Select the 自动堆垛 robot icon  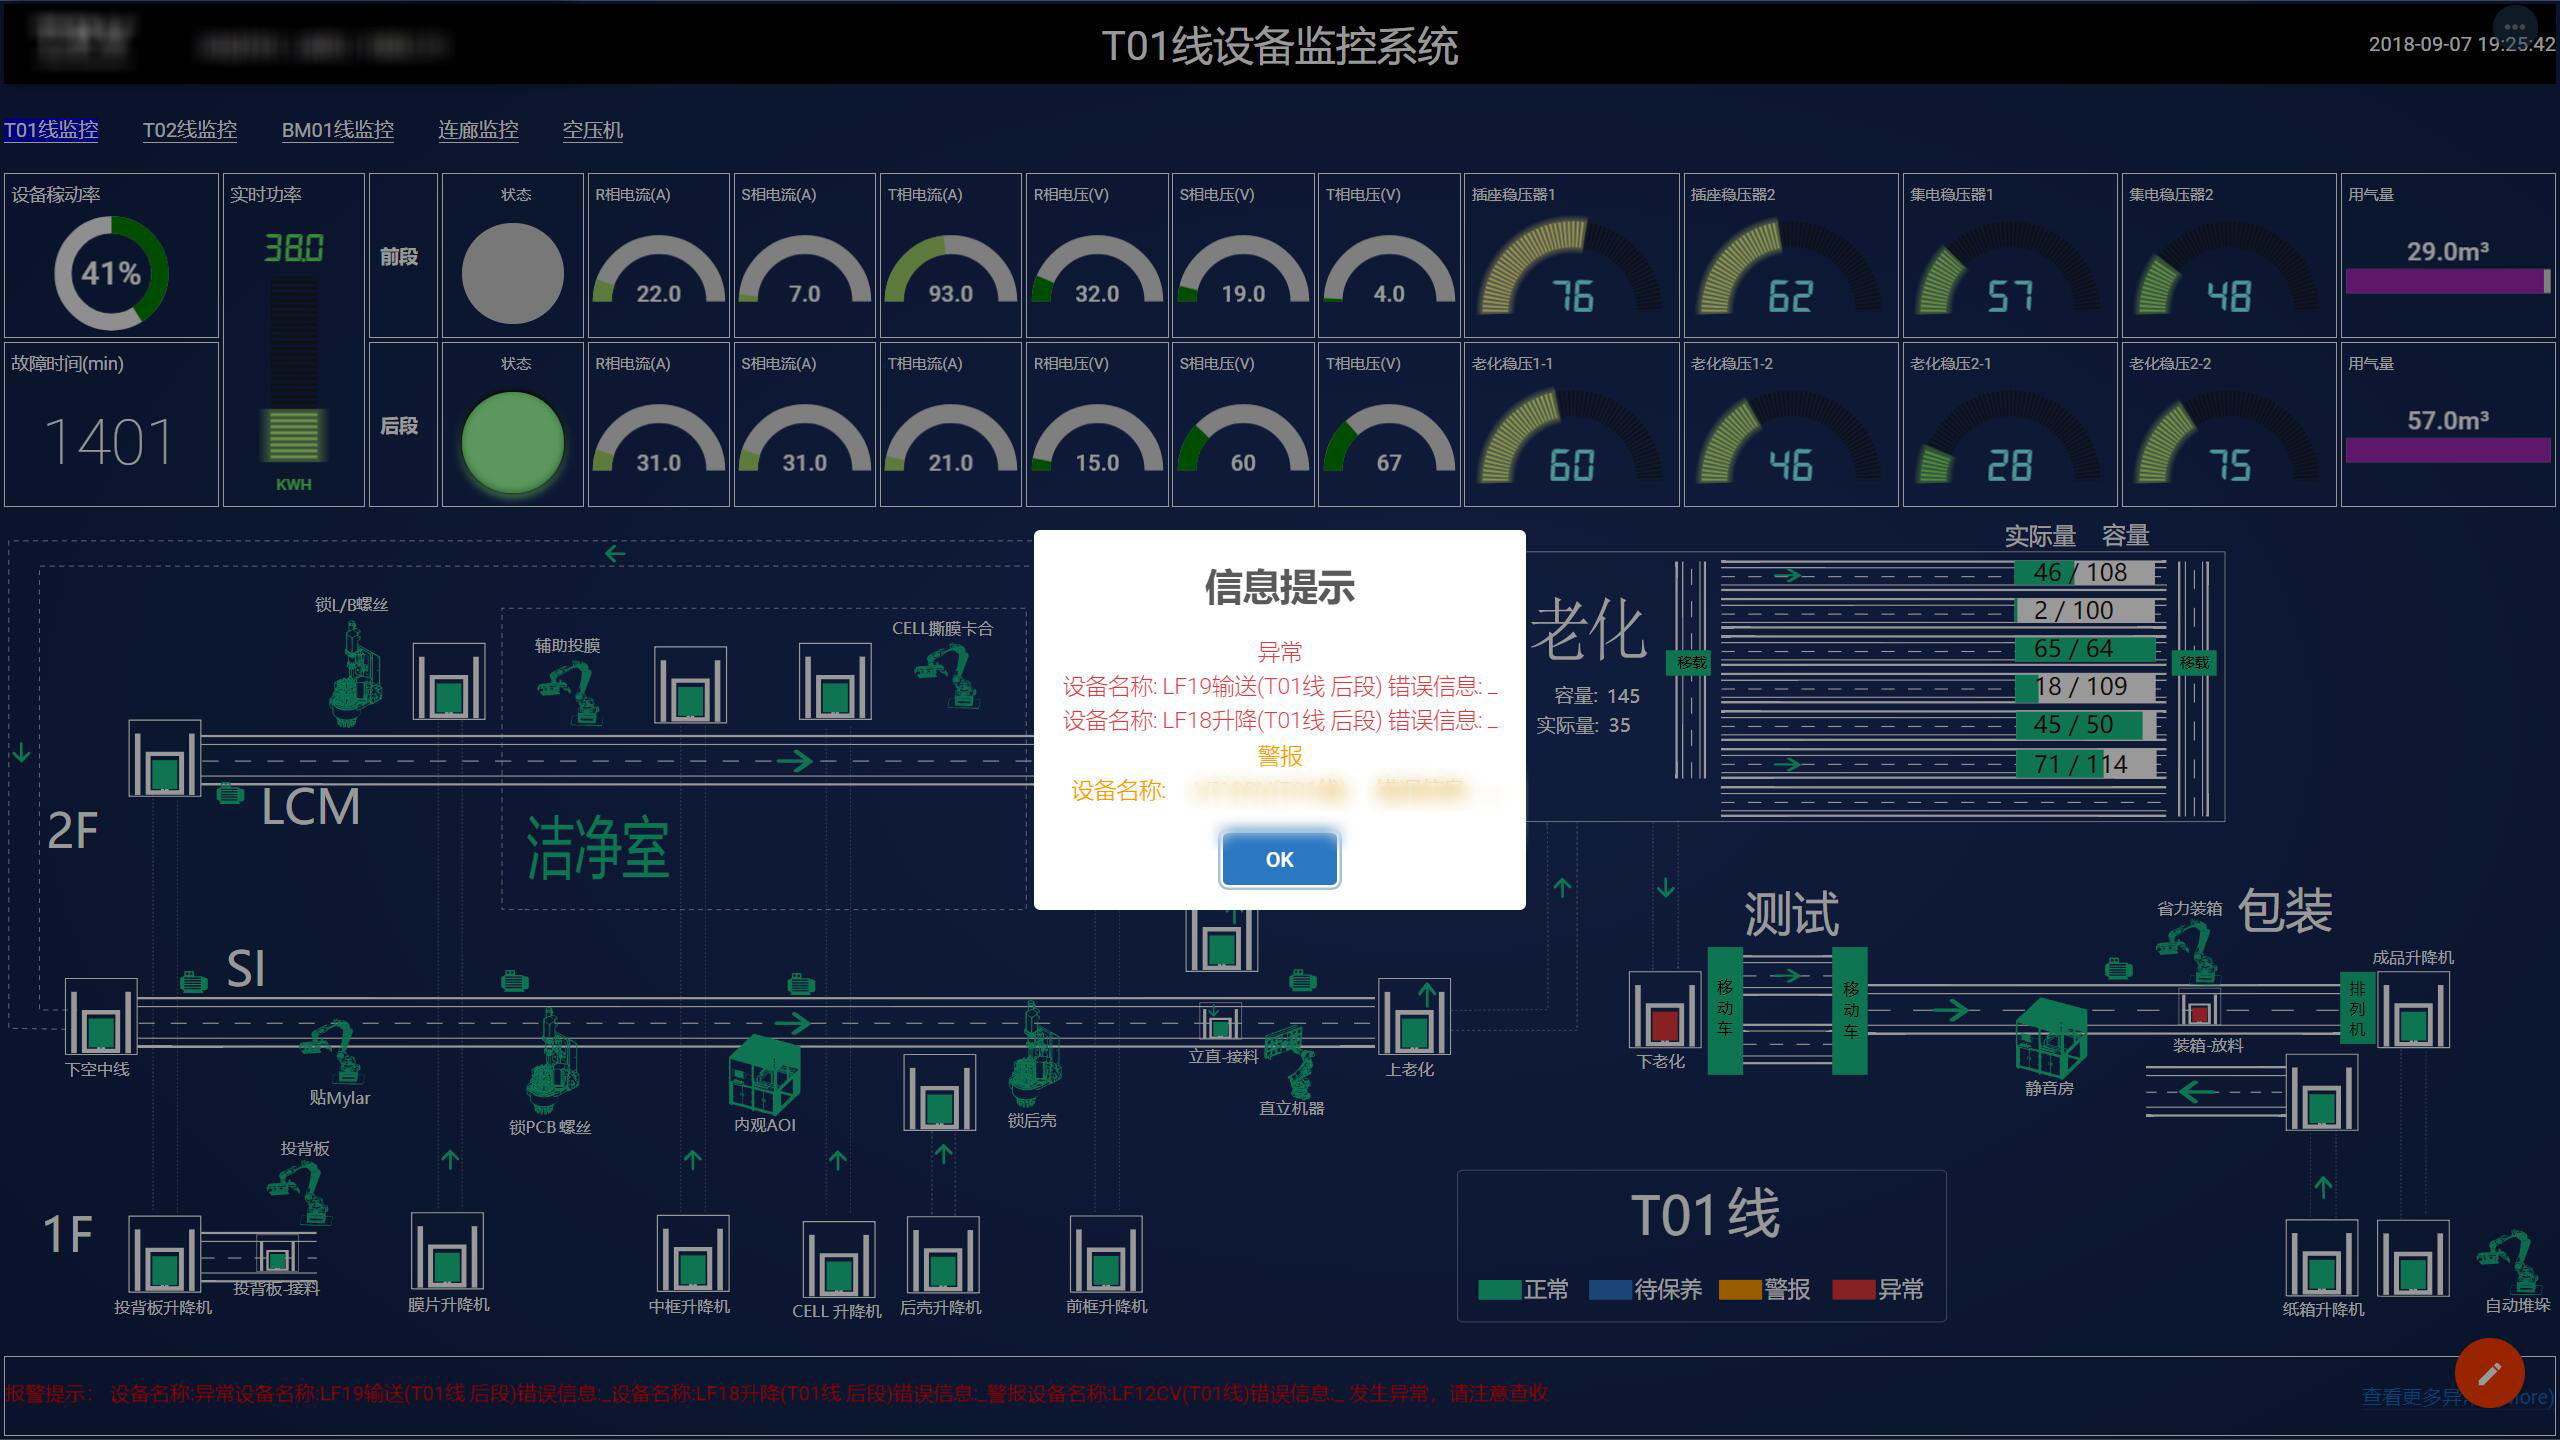click(x=2512, y=1262)
